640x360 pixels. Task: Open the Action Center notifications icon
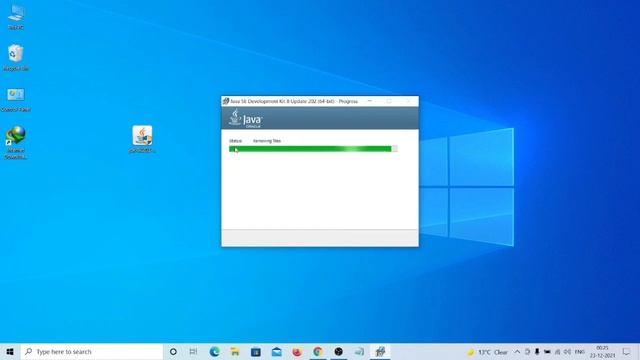[627, 352]
